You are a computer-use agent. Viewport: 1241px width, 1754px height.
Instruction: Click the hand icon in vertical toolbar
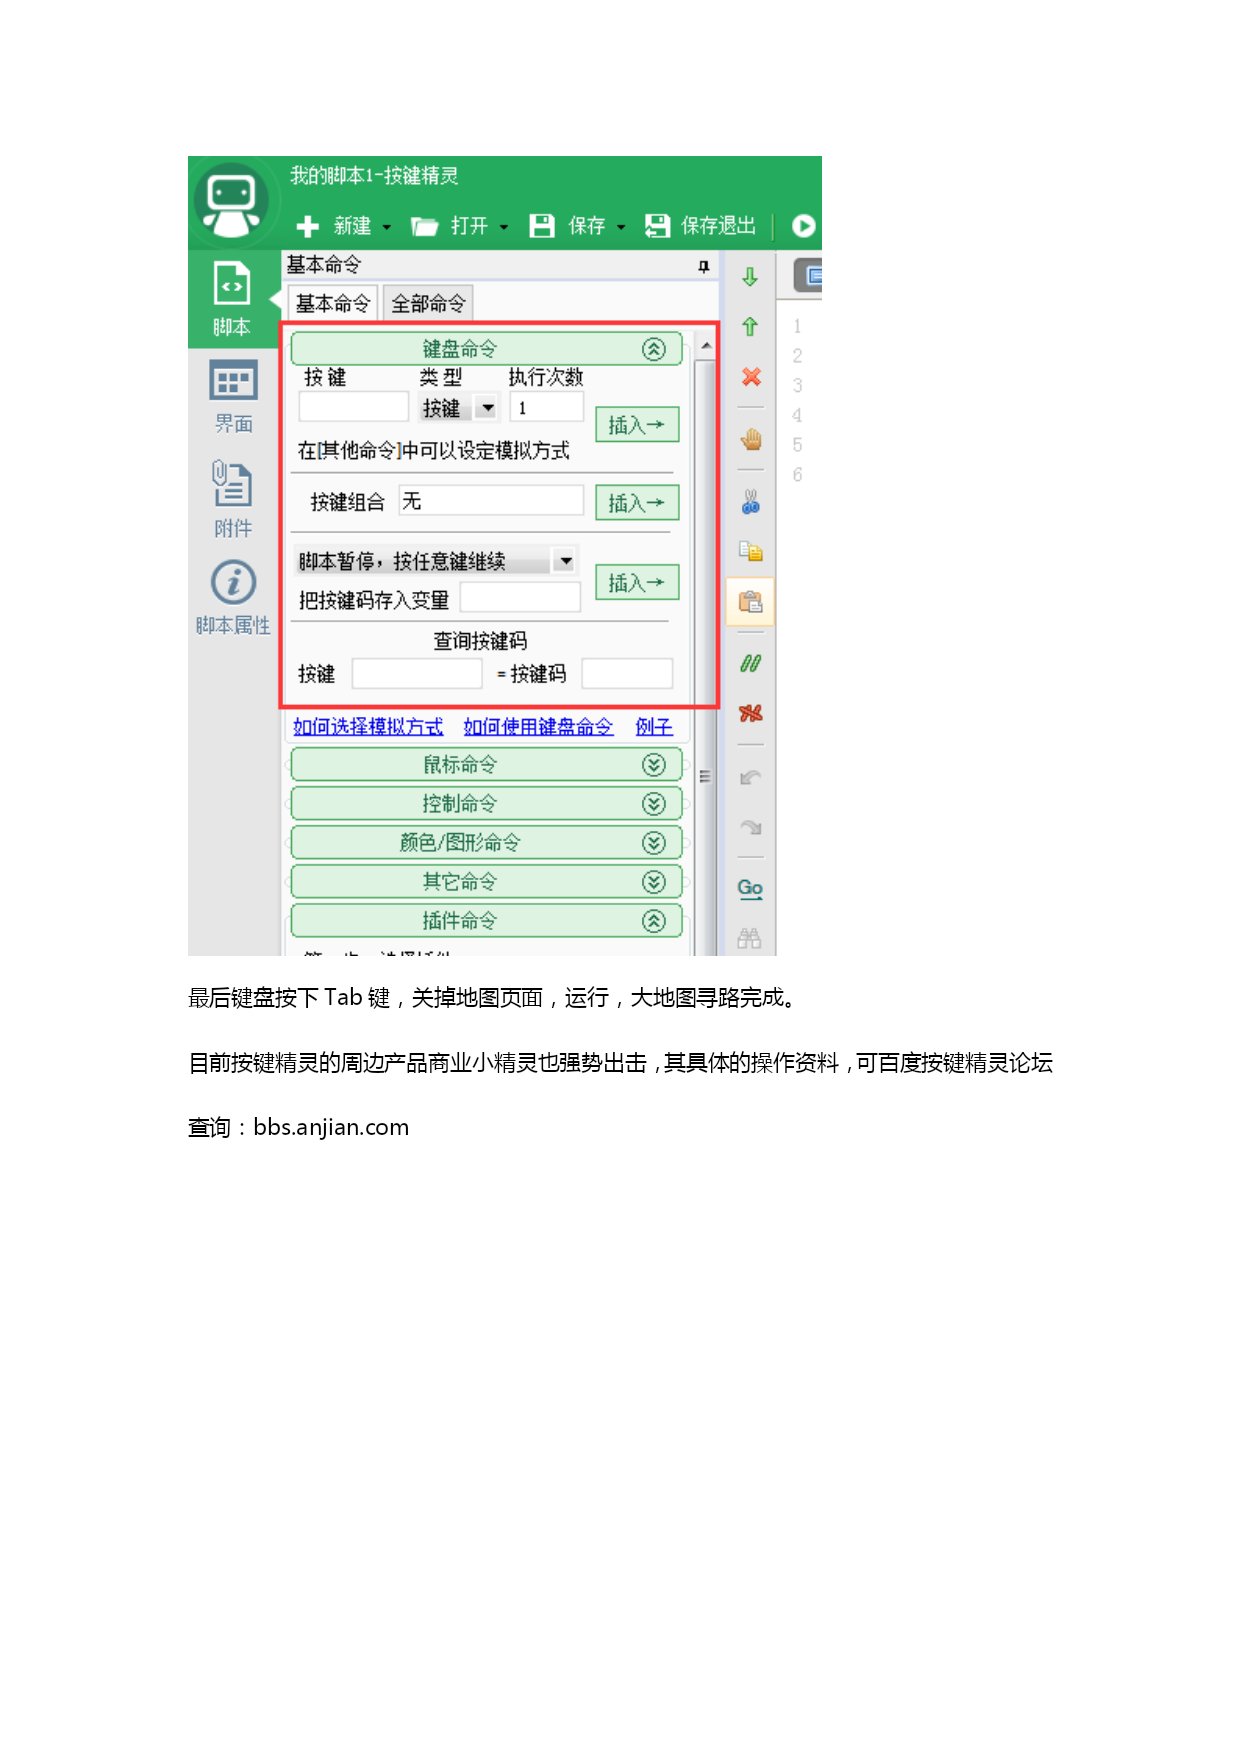click(751, 439)
